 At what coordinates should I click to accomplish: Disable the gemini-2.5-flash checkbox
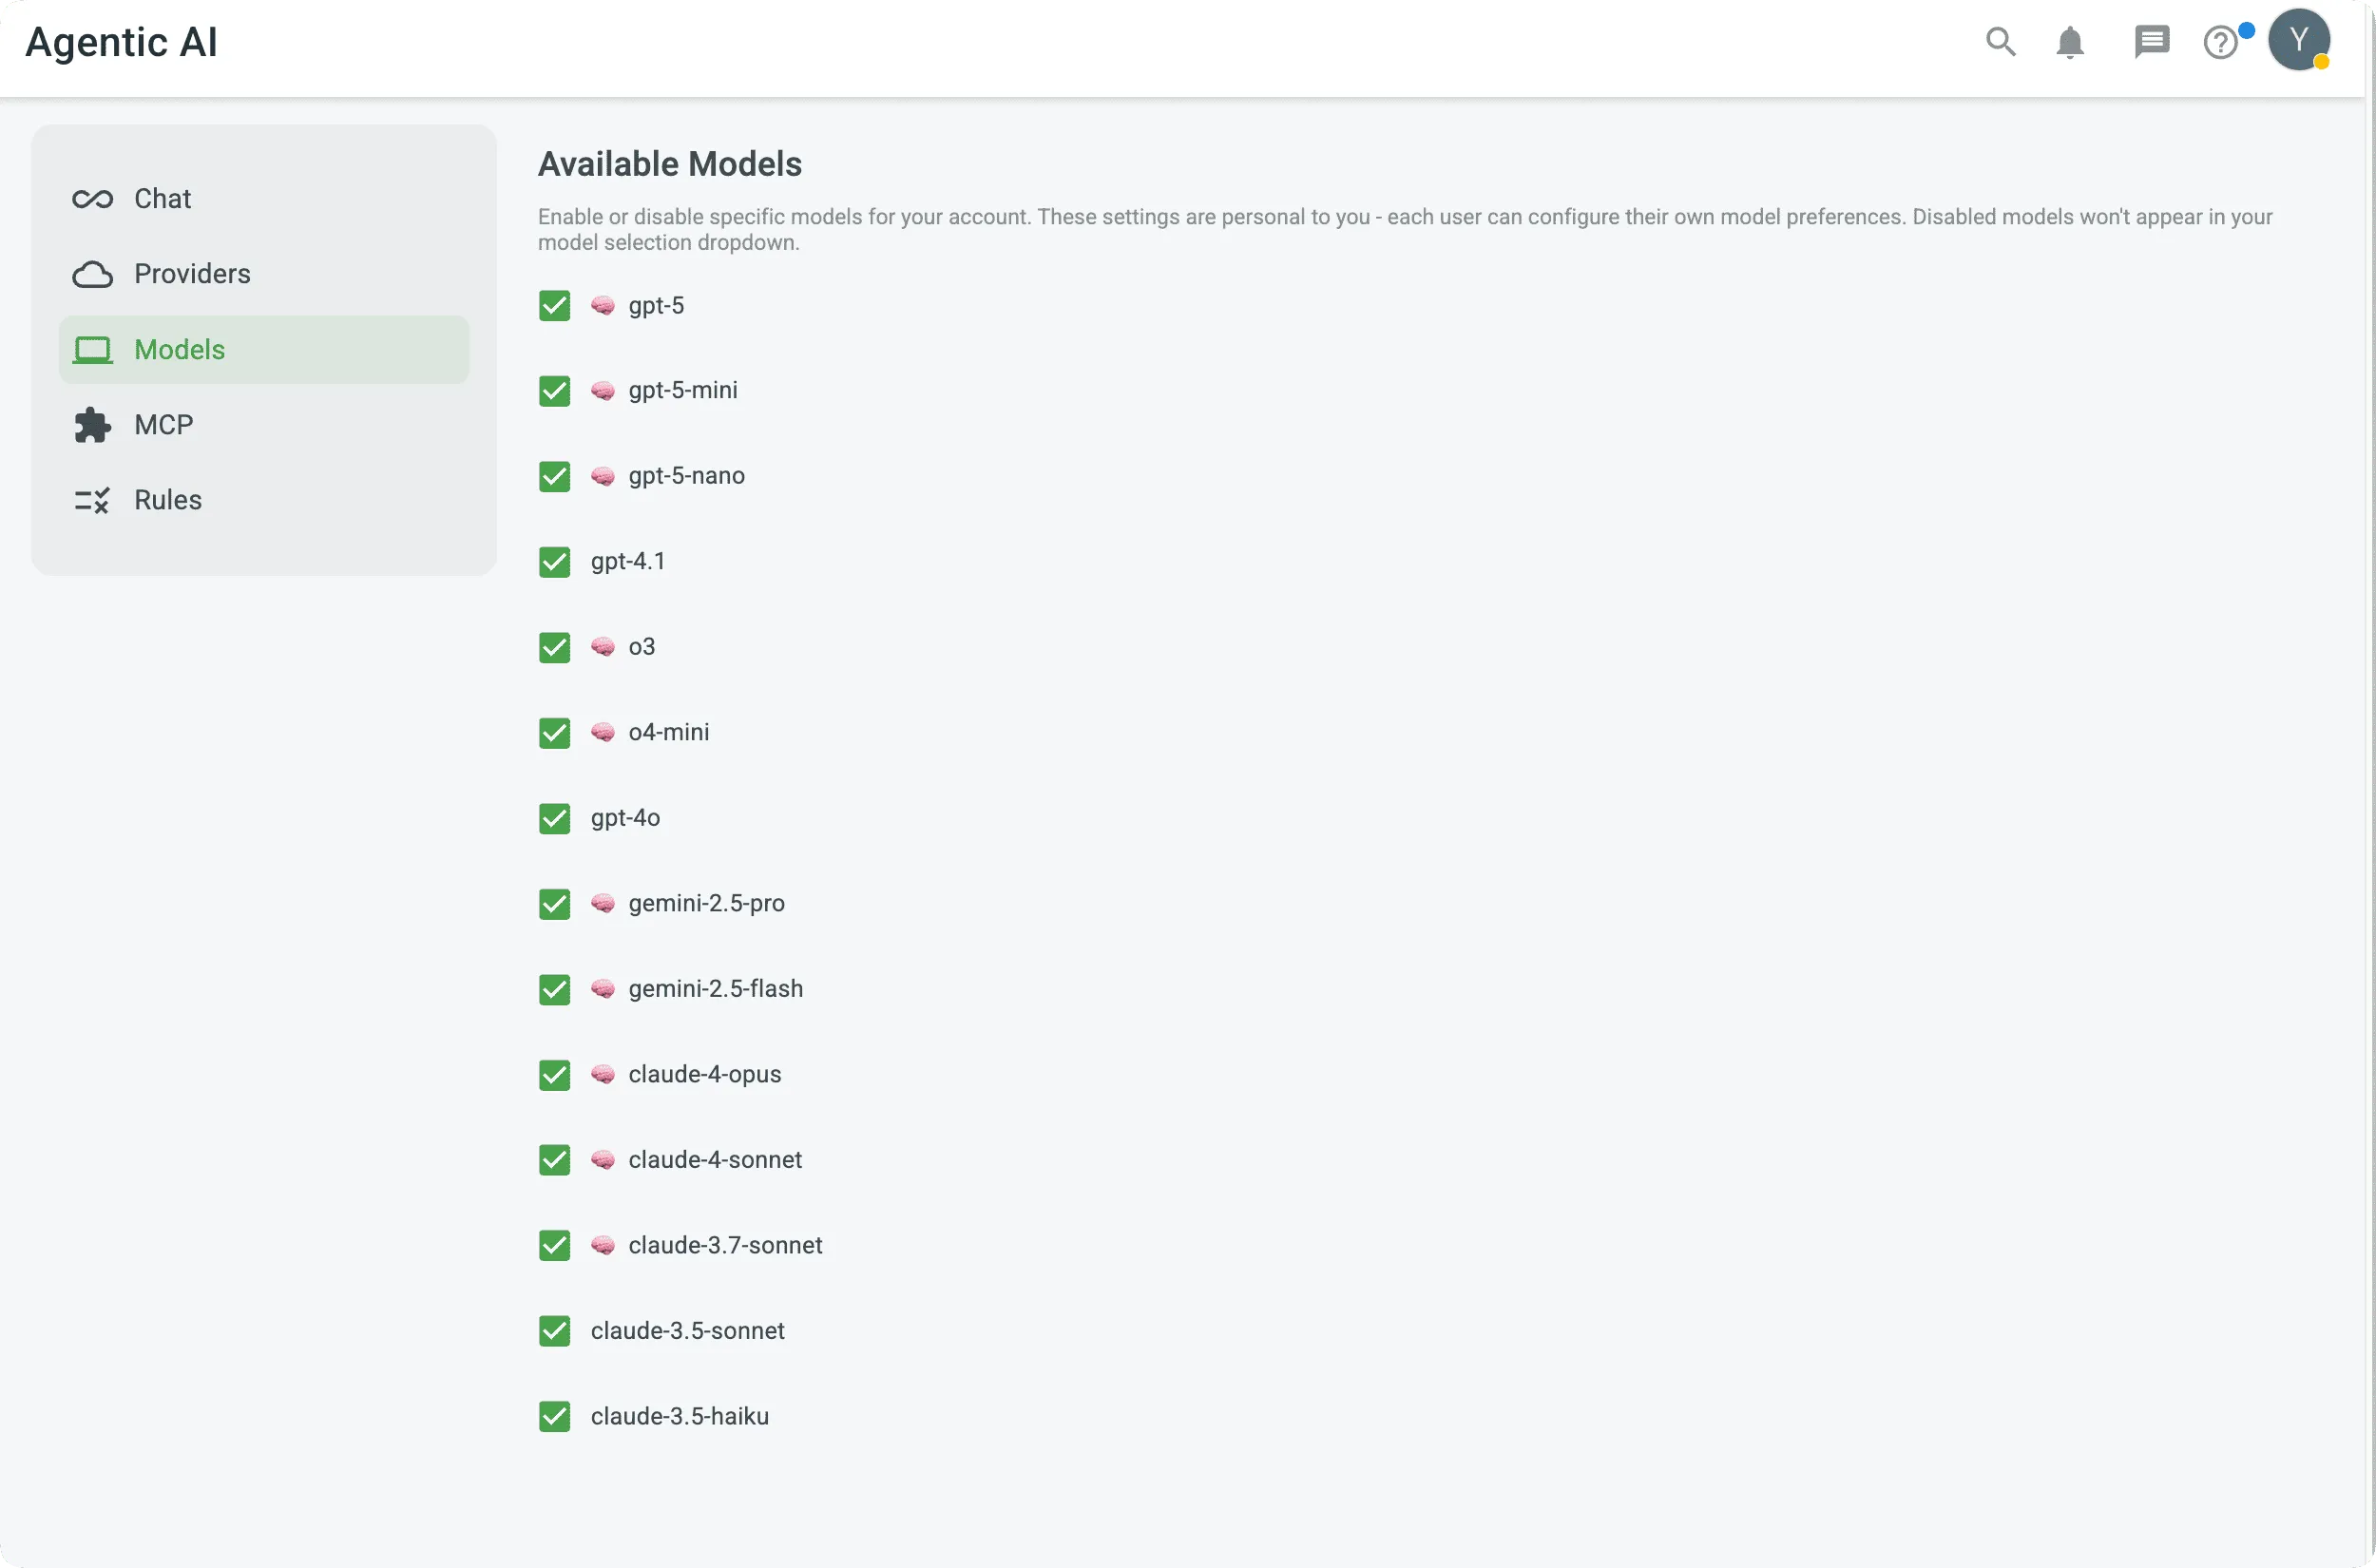[554, 990]
